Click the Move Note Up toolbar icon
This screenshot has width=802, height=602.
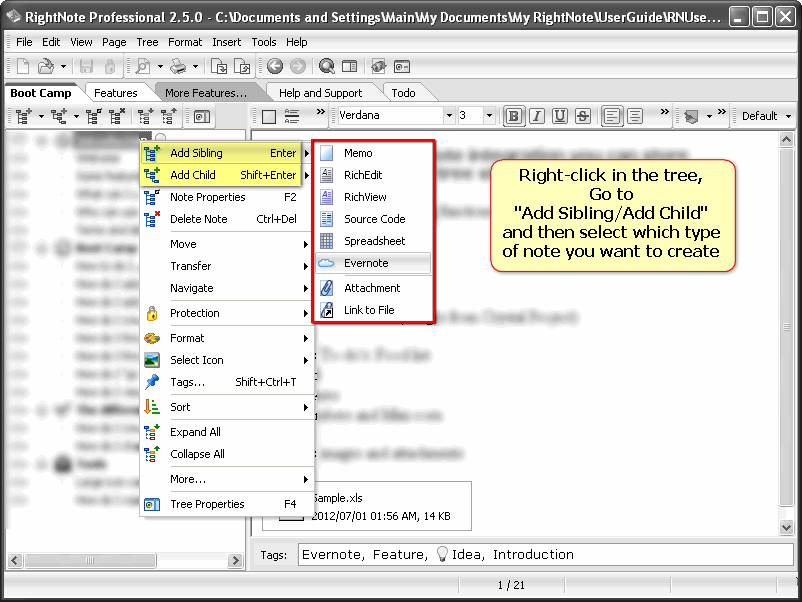click(168, 117)
